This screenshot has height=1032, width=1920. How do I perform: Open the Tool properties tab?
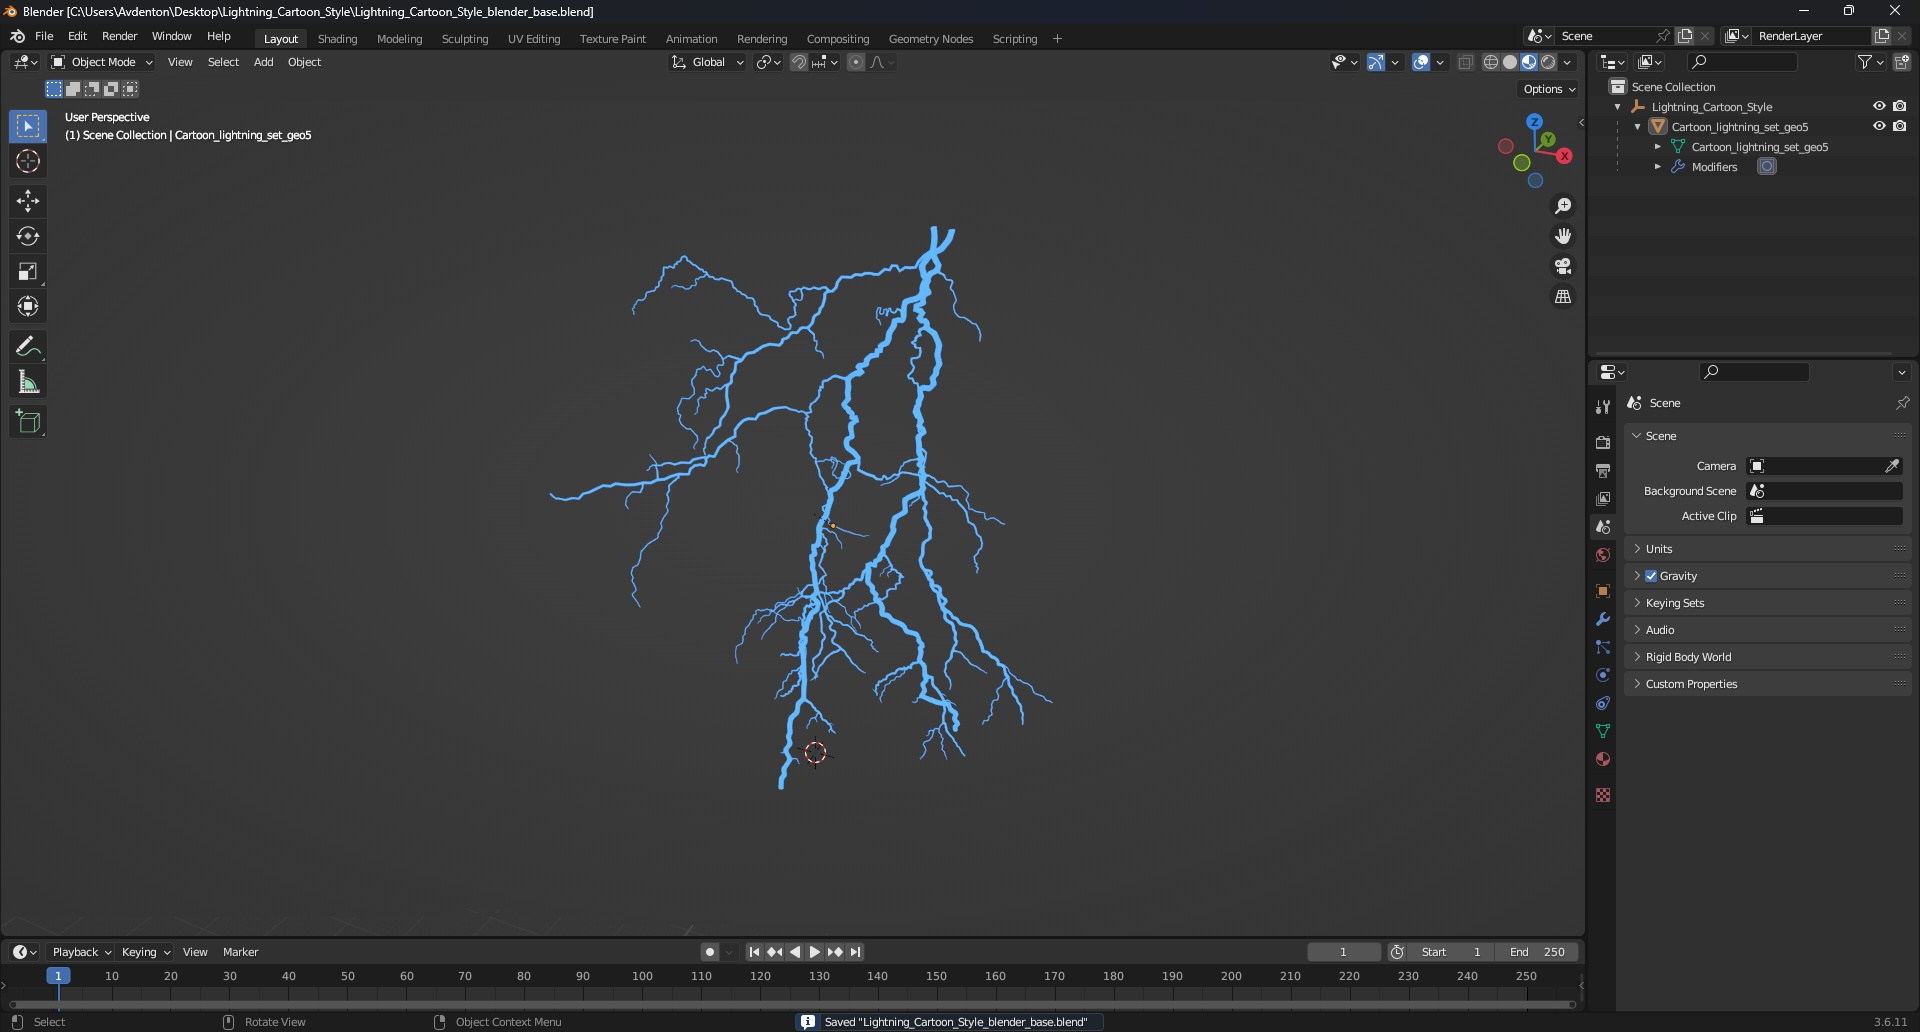tap(1603, 406)
